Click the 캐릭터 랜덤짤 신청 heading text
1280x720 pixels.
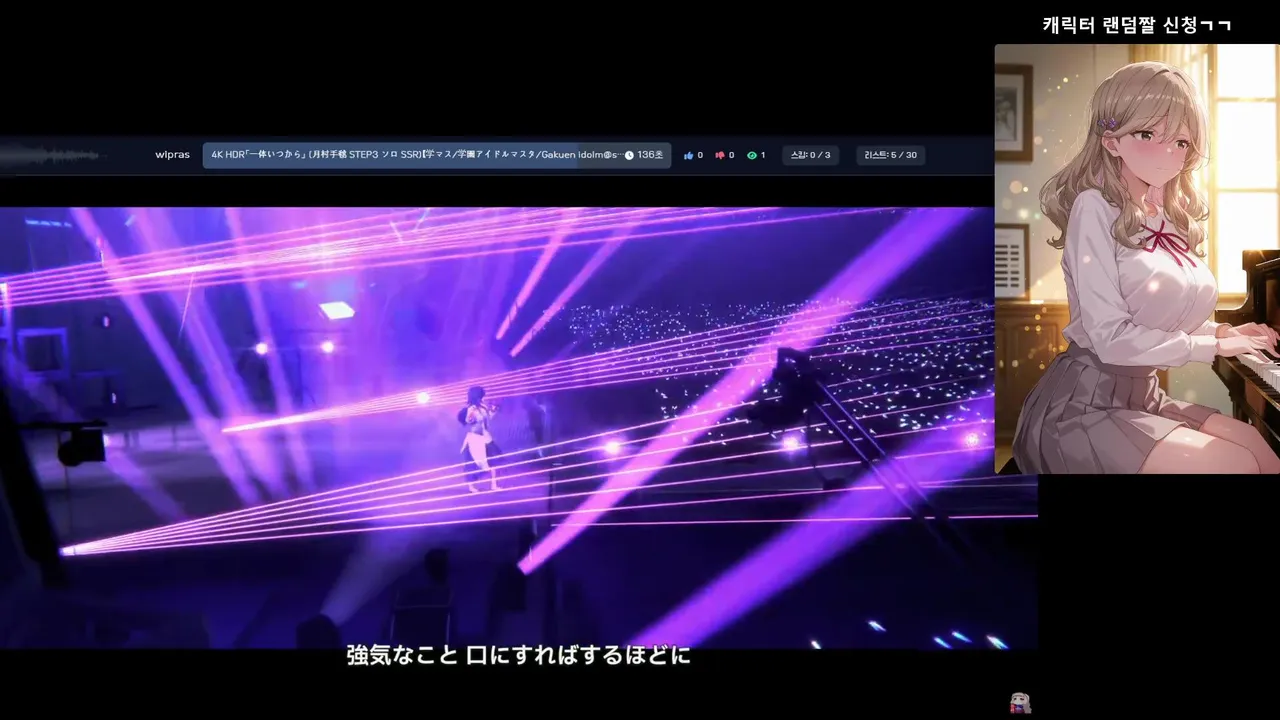pyautogui.click(x=1137, y=25)
